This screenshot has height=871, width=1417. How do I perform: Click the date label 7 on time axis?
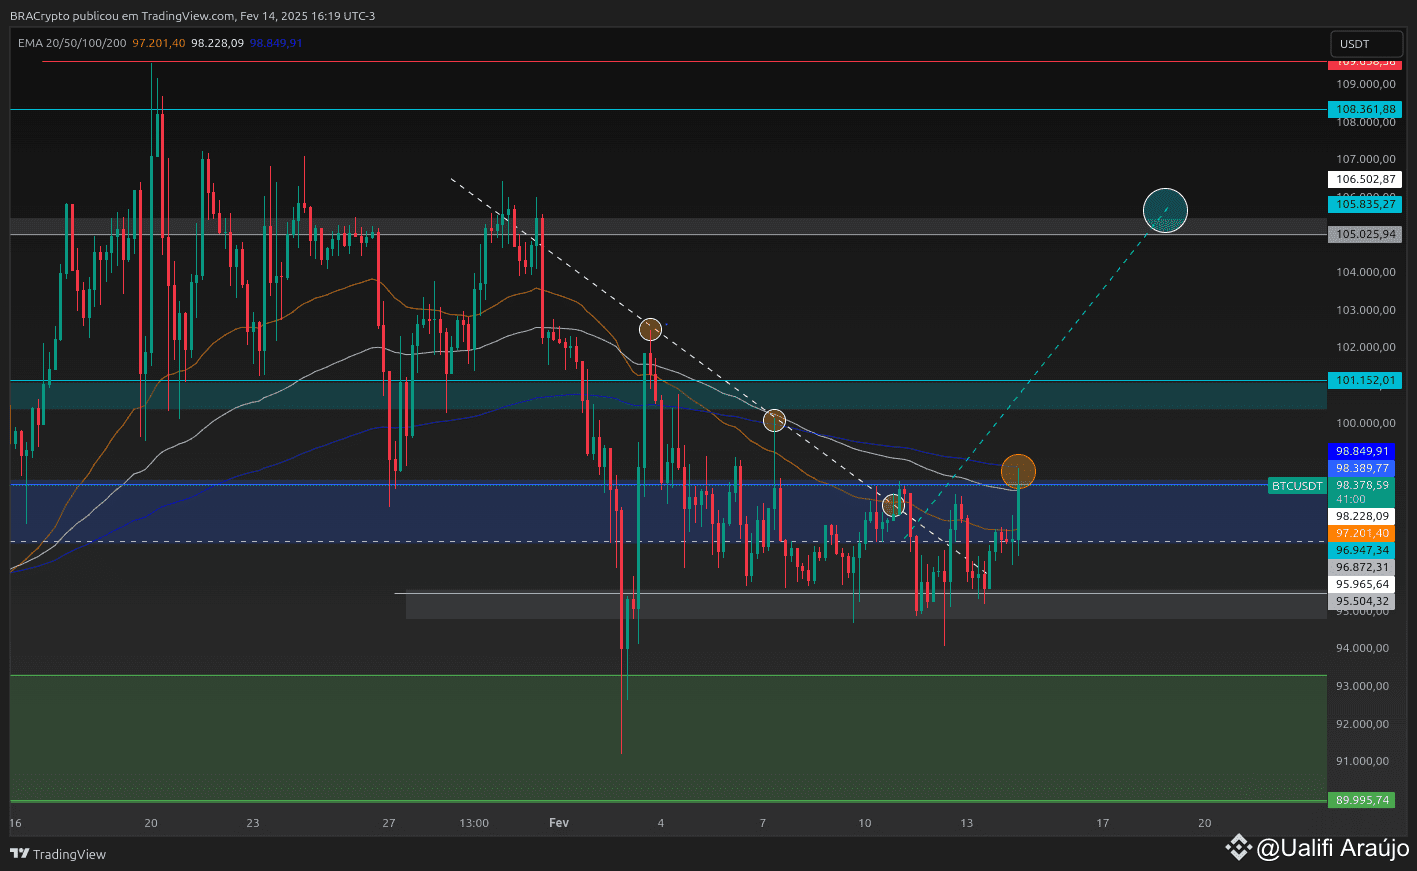tap(763, 823)
